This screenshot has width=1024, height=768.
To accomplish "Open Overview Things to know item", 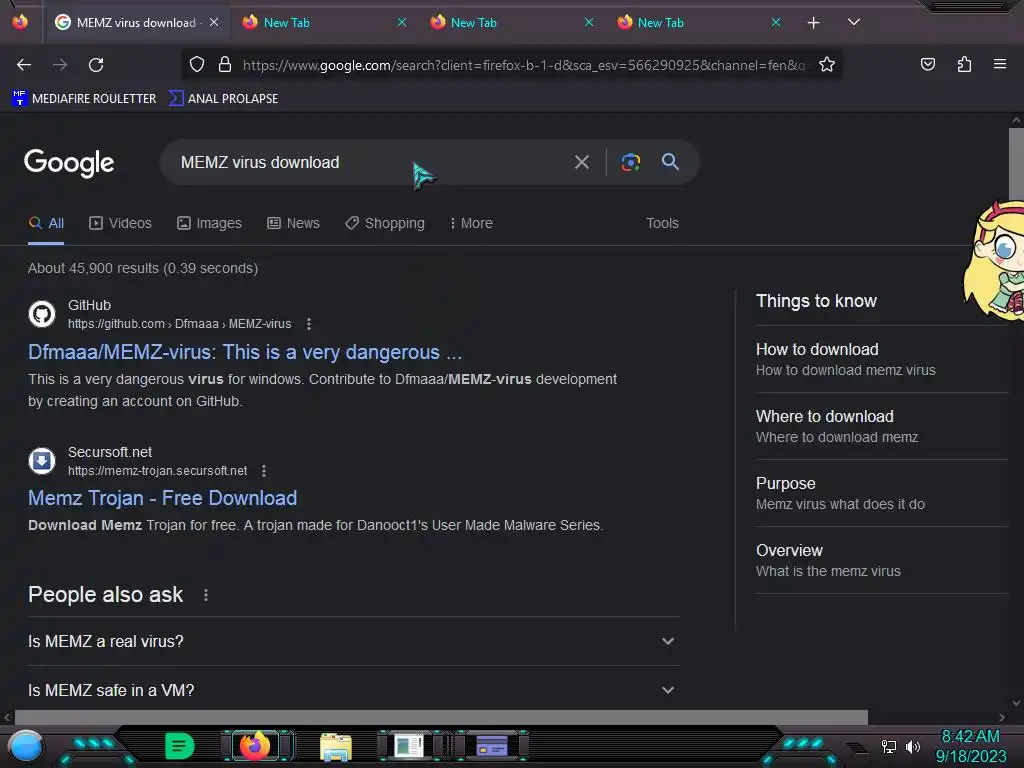I will pos(882,560).
